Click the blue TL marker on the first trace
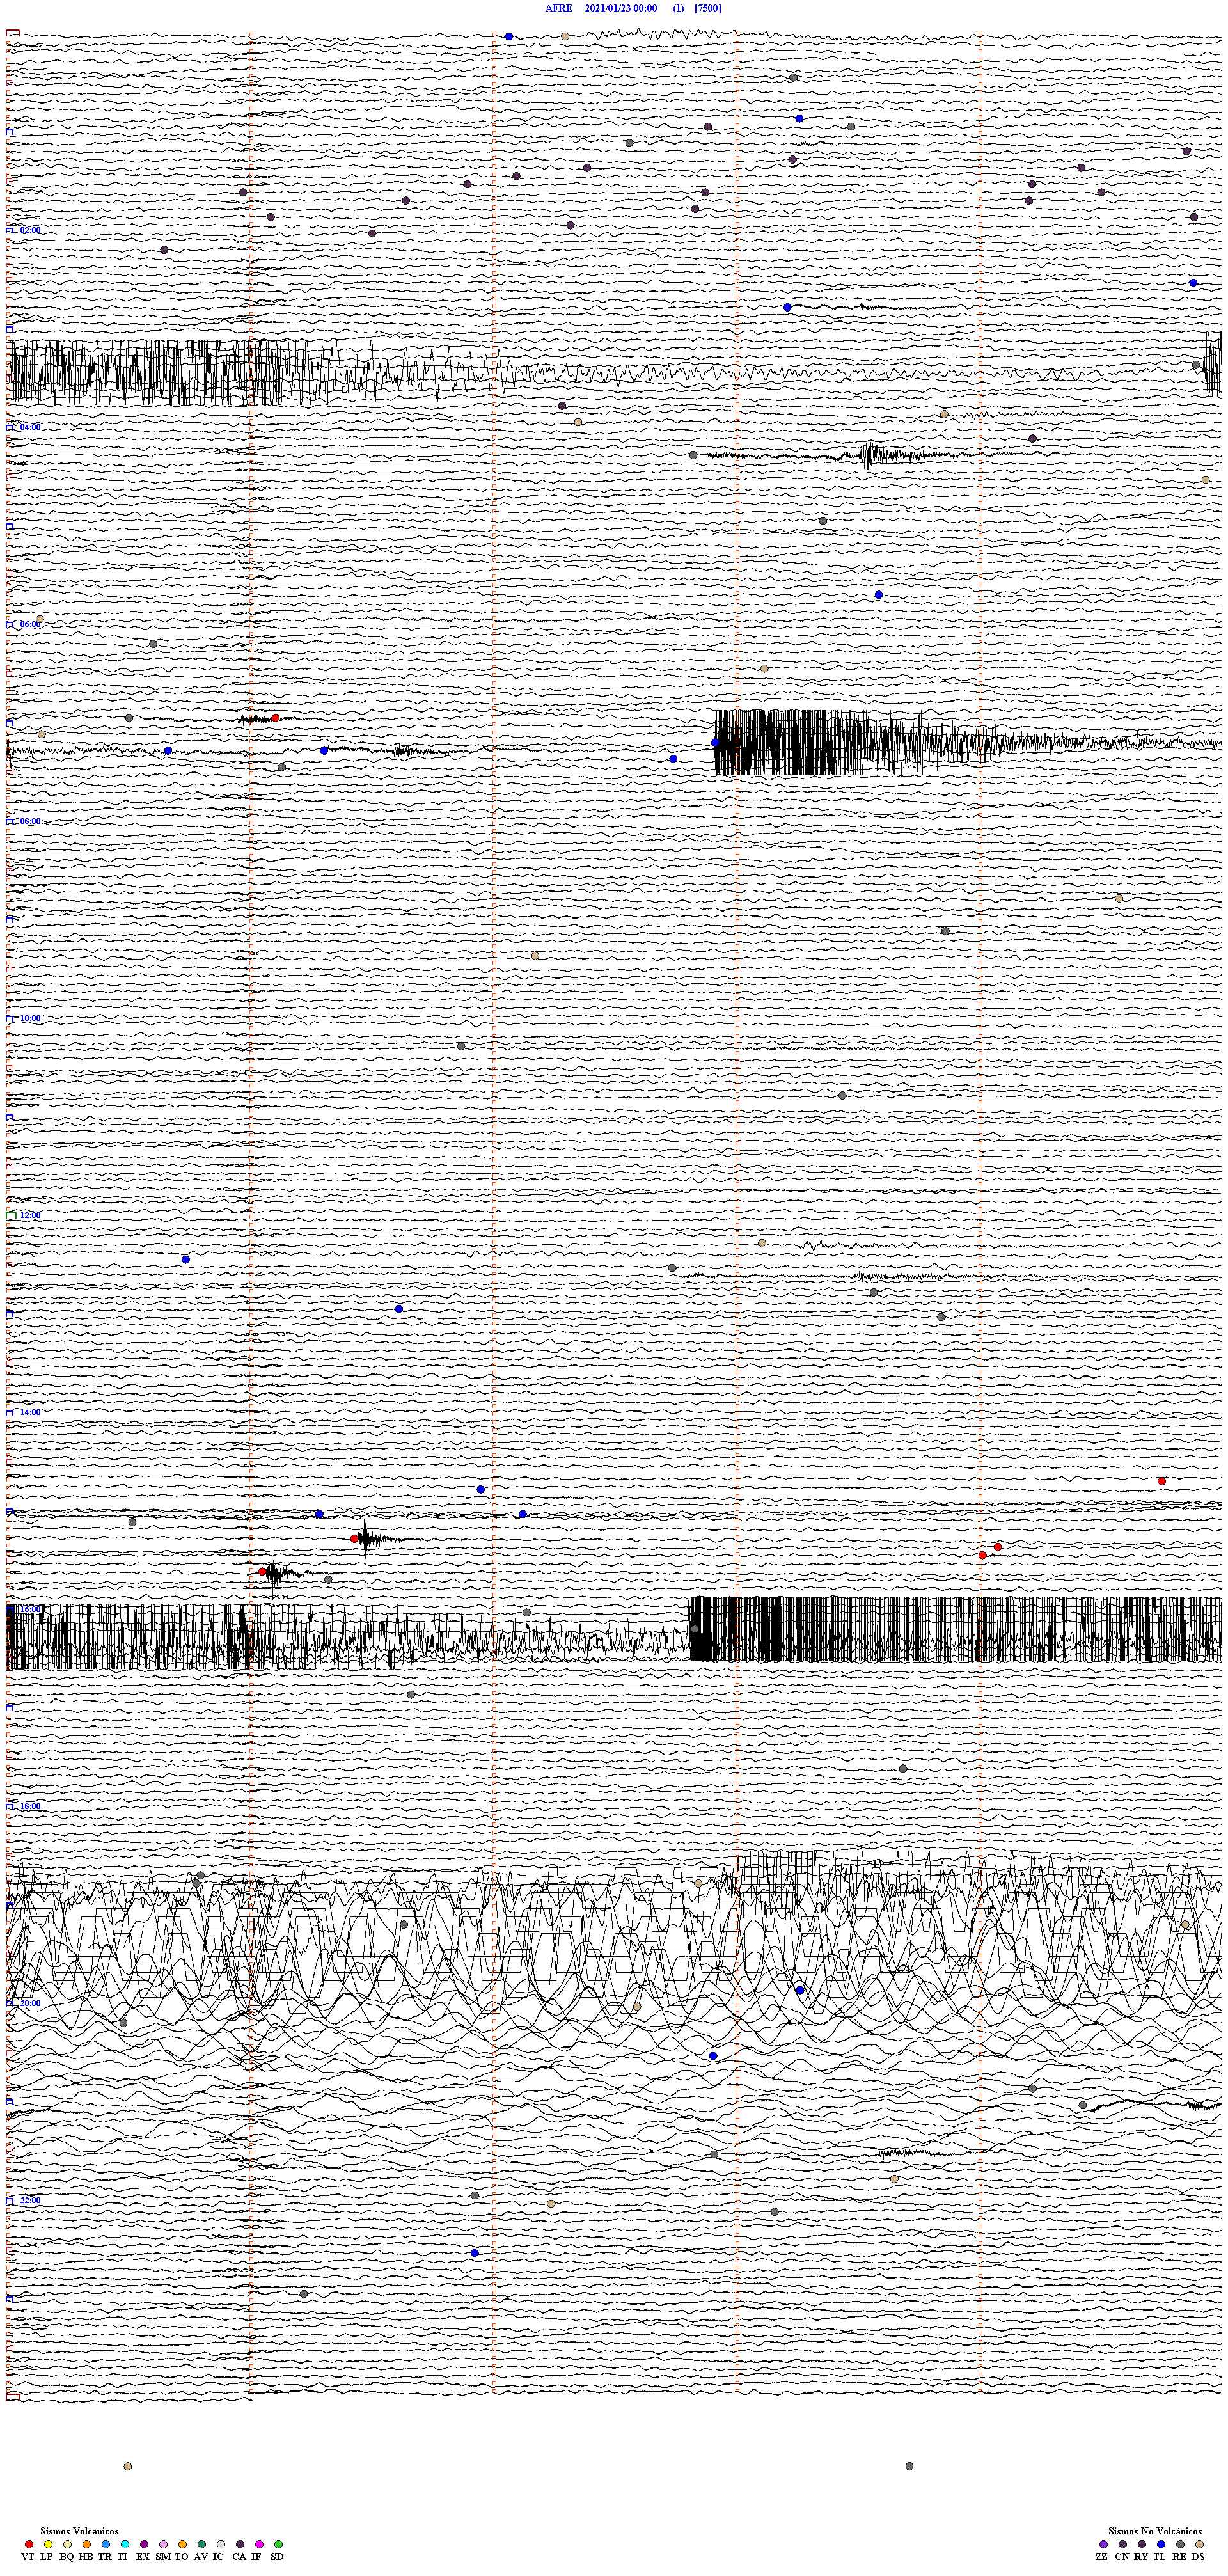Image resolution: width=1228 pixels, height=2576 pixels. (x=509, y=36)
